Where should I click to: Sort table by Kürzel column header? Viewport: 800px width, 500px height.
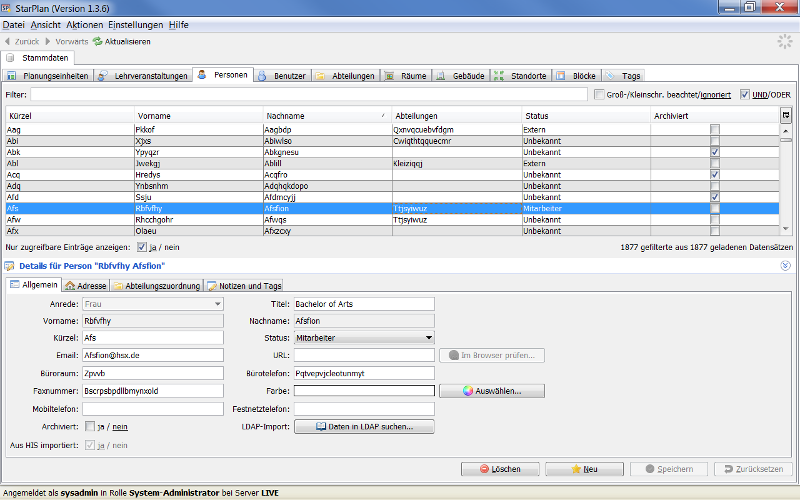click(x=70, y=116)
